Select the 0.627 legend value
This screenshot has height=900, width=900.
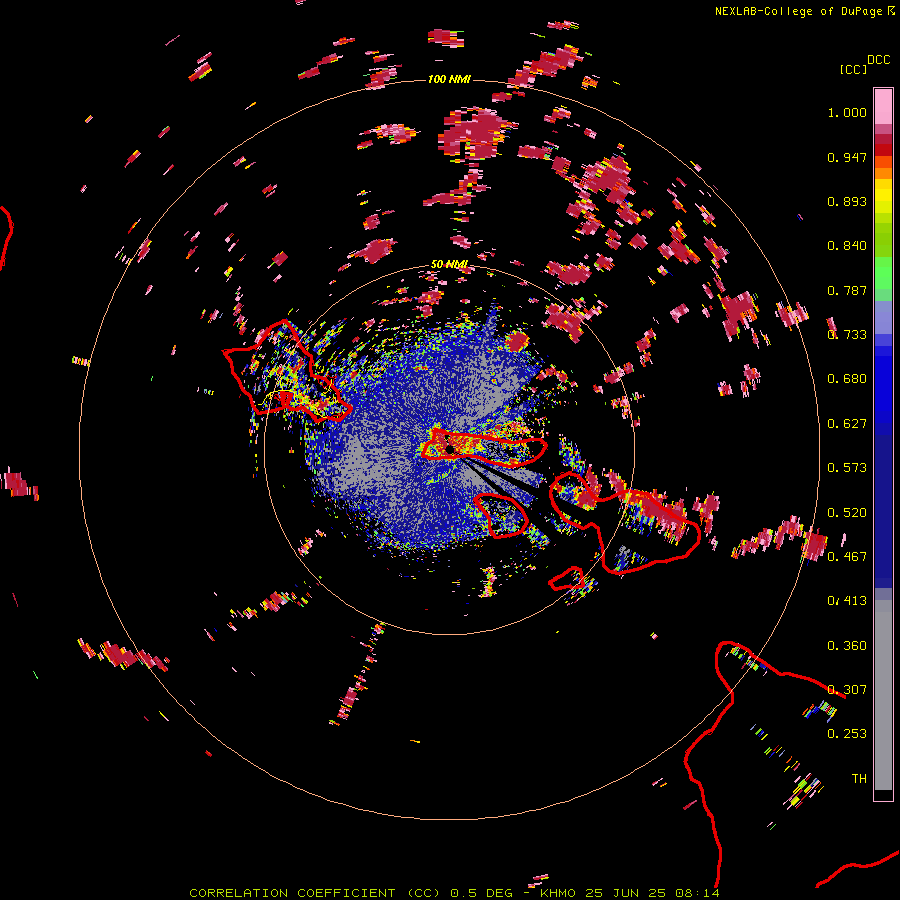pos(847,424)
